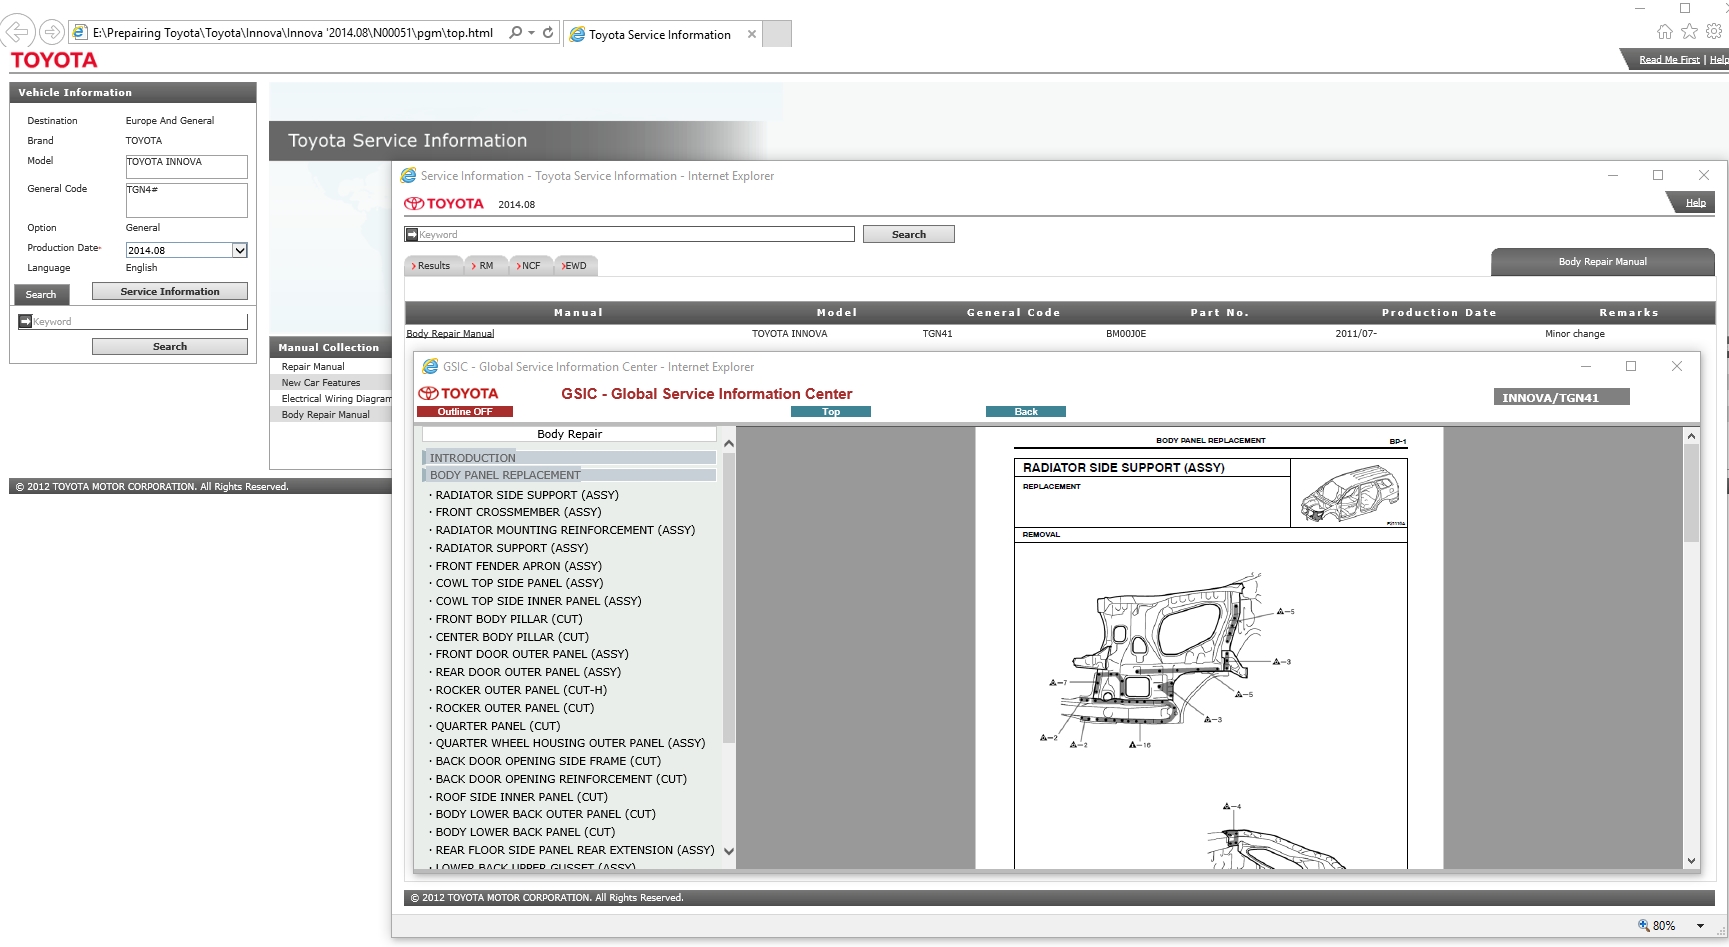Screen dimensions: 1729x947
Task: Expand the BODY PANEL REPLACEMENT section
Action: tap(505, 475)
